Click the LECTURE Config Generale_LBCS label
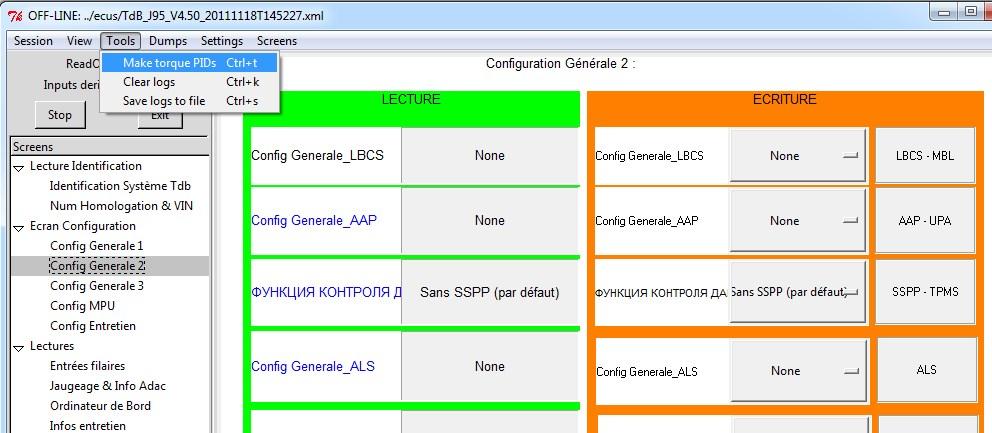Screen dimensions: 992x433 317,156
